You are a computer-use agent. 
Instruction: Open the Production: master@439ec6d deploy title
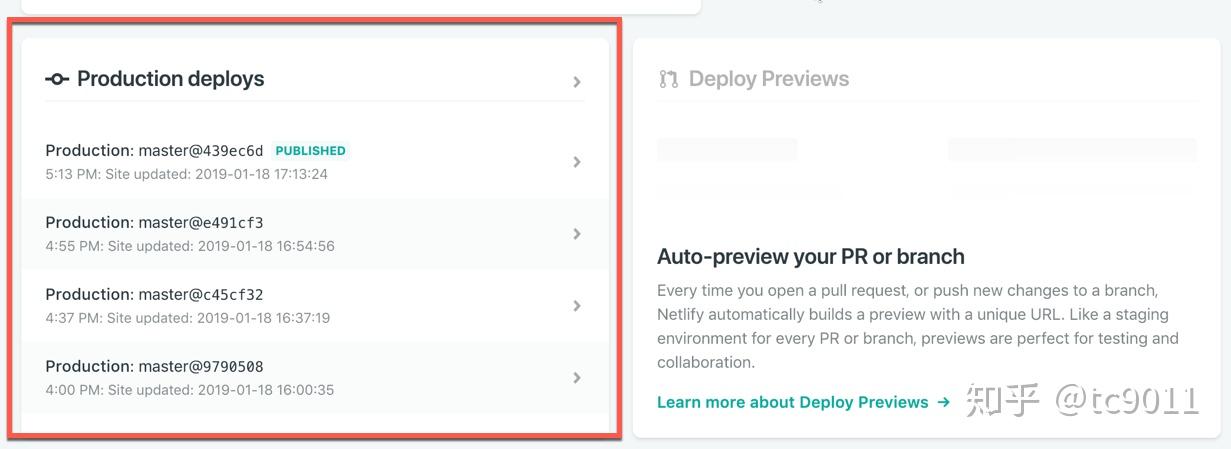pos(154,151)
